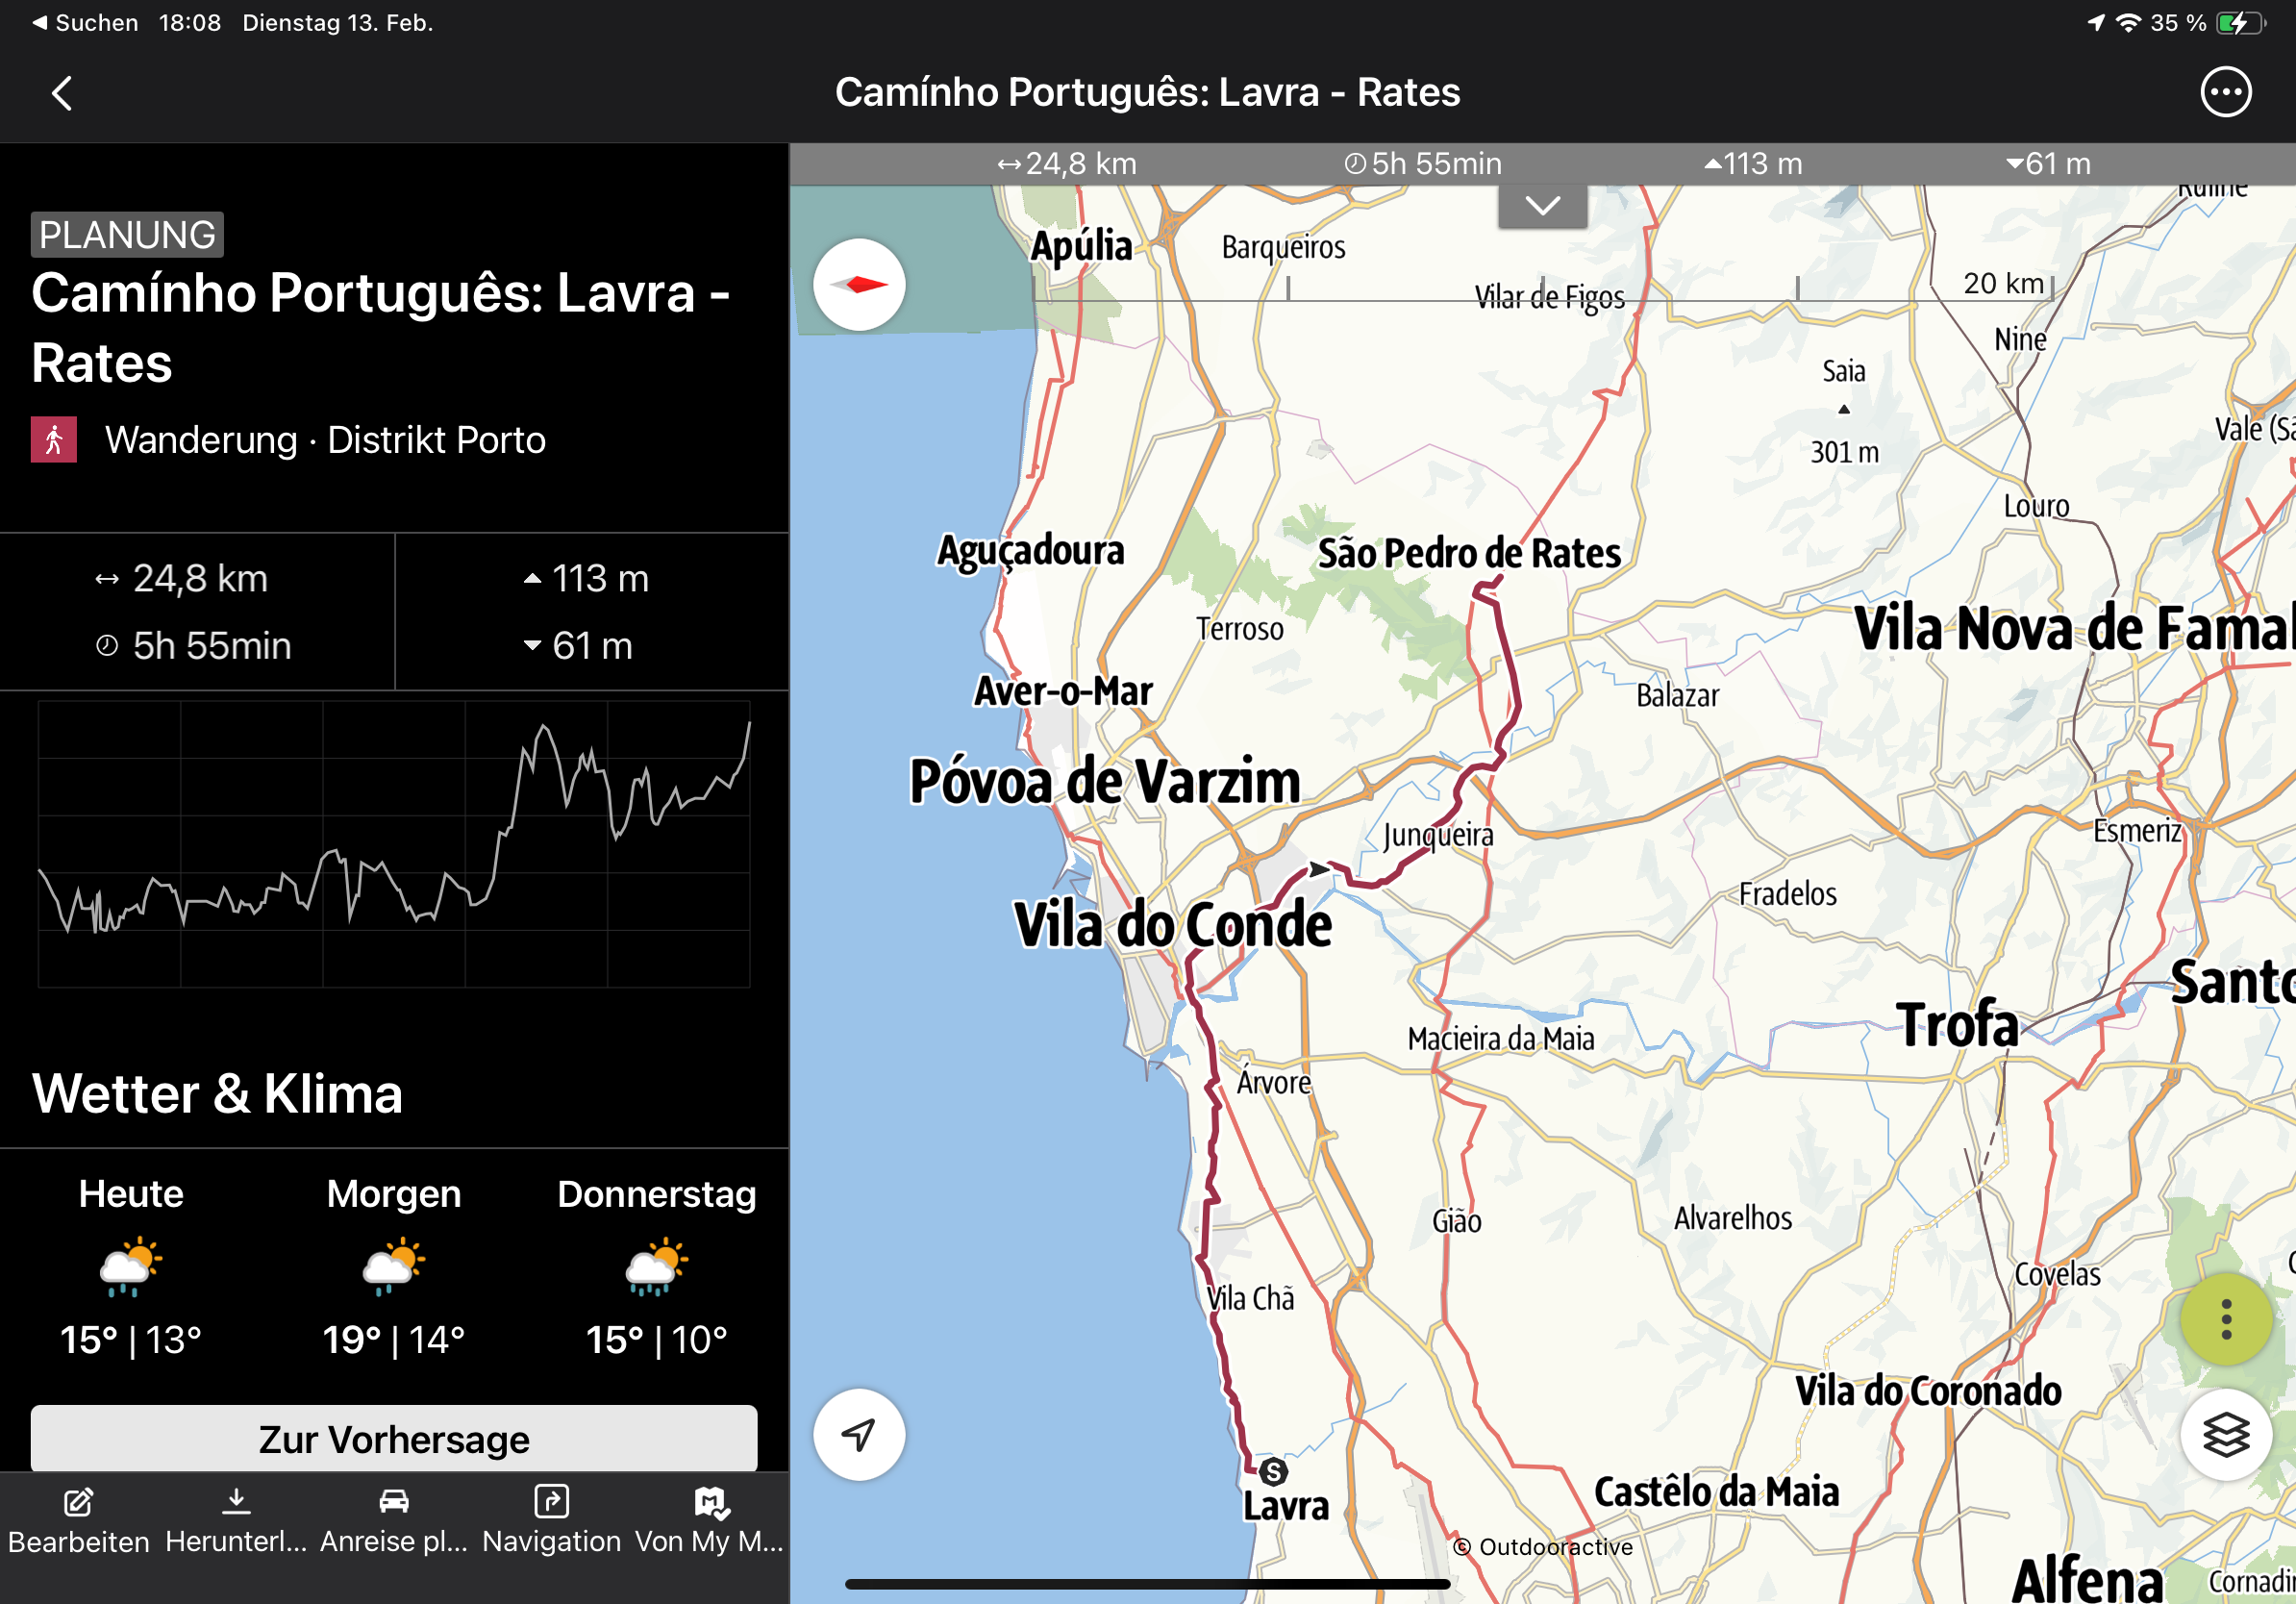Tap Vila do Conde map label
2296x1604 pixels.
pos(1173,924)
